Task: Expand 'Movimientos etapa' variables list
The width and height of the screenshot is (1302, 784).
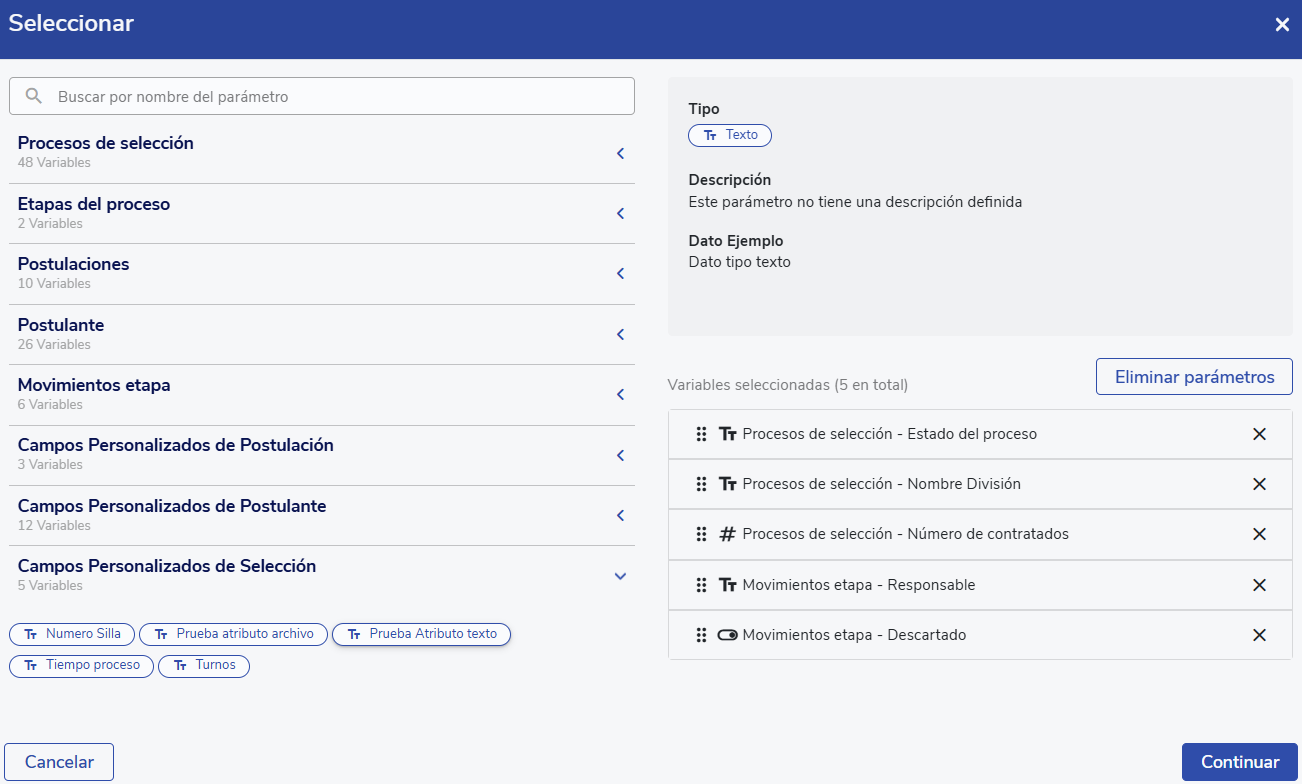Action: 620,394
